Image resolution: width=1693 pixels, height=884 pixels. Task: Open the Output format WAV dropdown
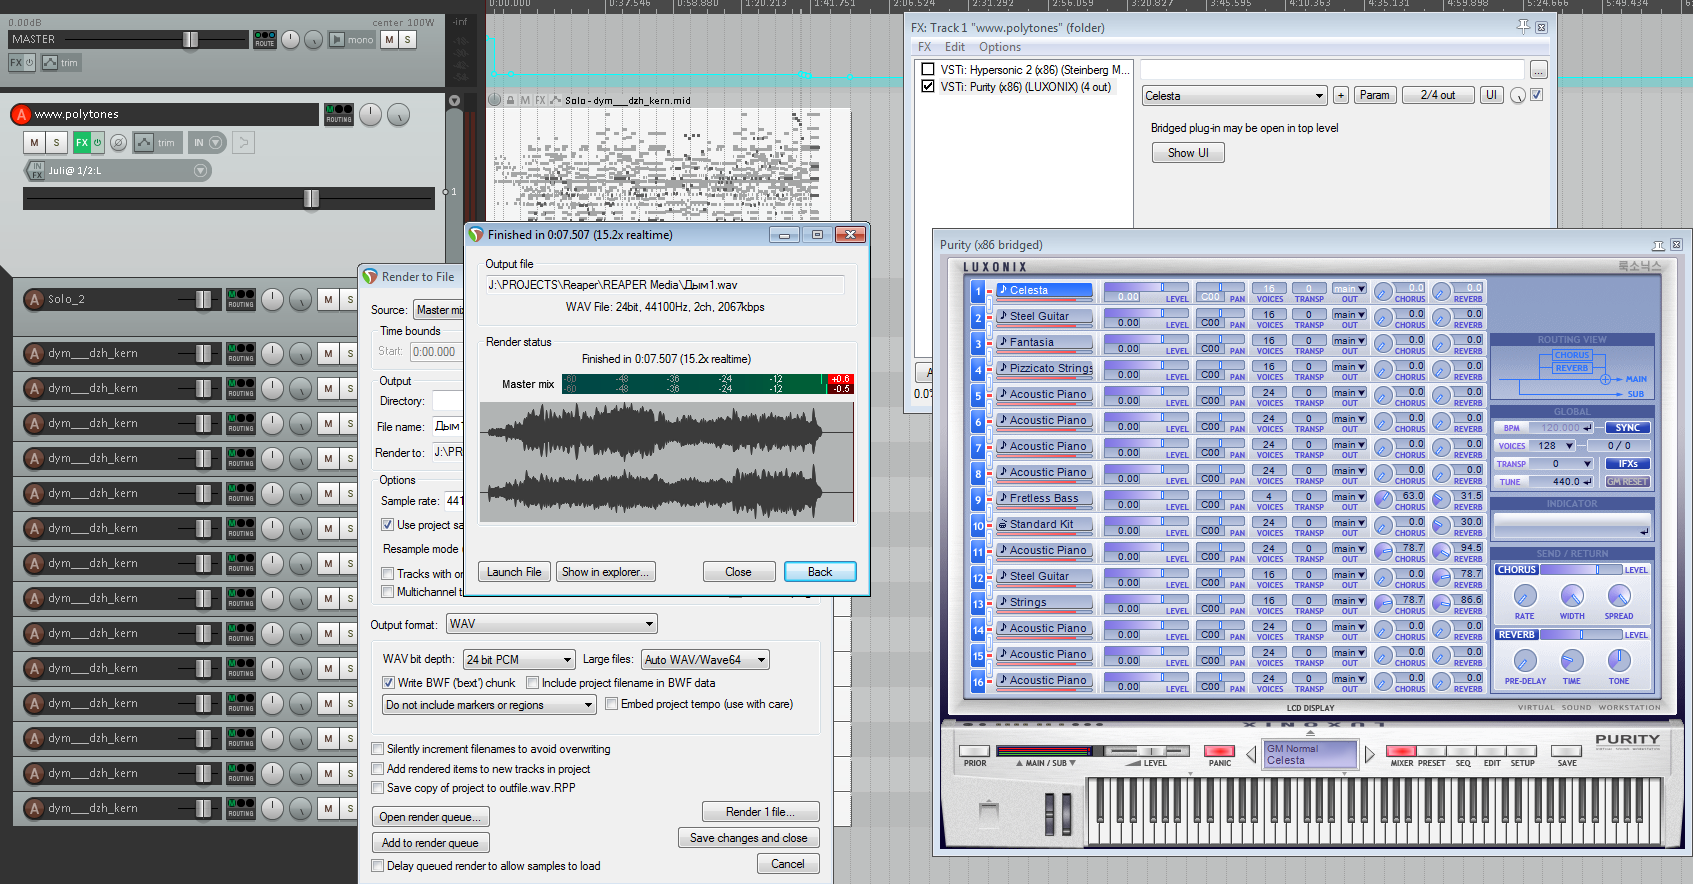551,624
